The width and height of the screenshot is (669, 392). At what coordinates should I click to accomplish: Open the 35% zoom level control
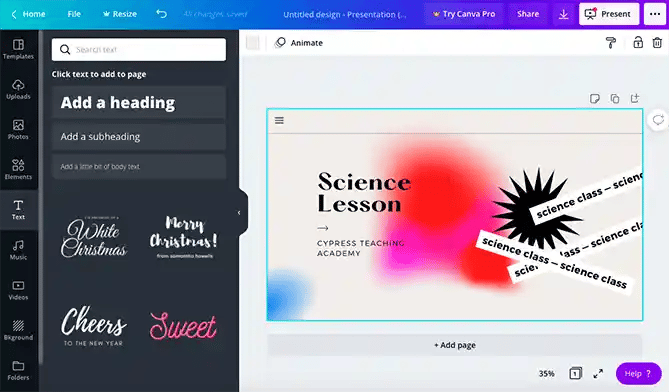coord(547,374)
